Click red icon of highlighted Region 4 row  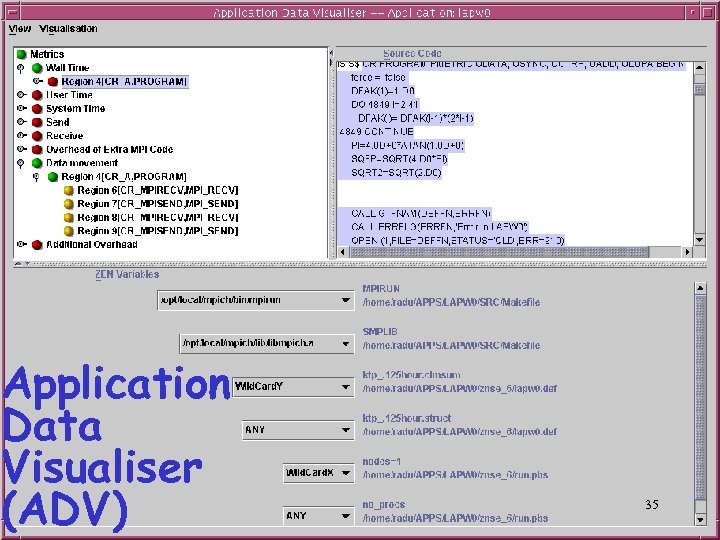pos(53,82)
